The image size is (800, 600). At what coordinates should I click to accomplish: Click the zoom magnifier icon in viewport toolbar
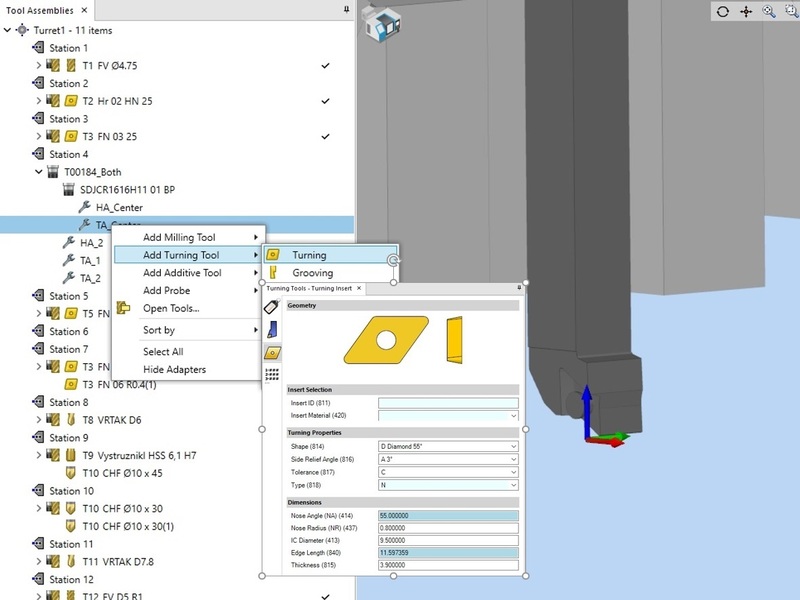(x=769, y=12)
